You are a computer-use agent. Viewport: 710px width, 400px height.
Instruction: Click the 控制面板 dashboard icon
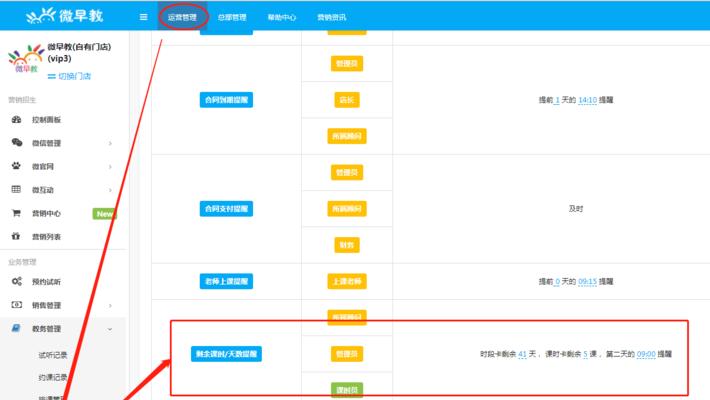(x=16, y=120)
